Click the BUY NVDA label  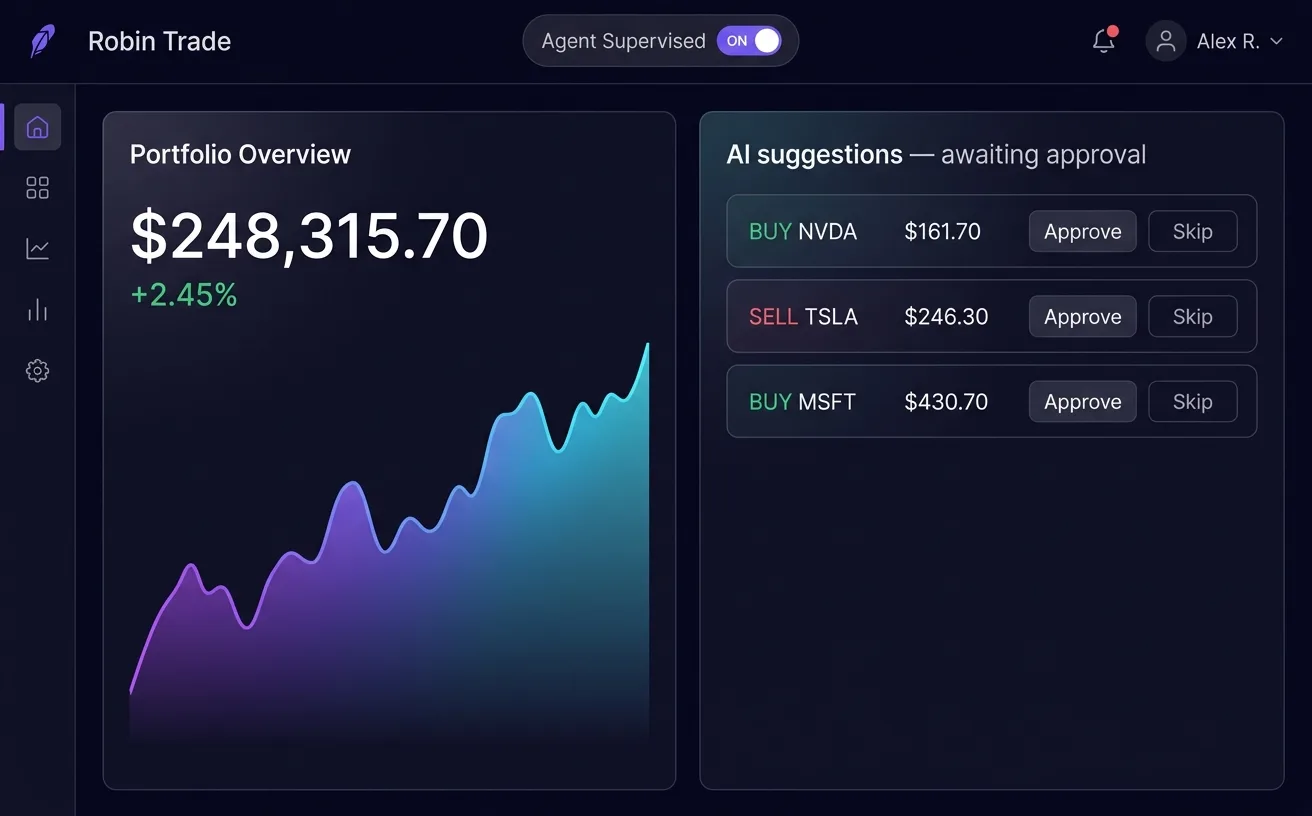pos(803,231)
